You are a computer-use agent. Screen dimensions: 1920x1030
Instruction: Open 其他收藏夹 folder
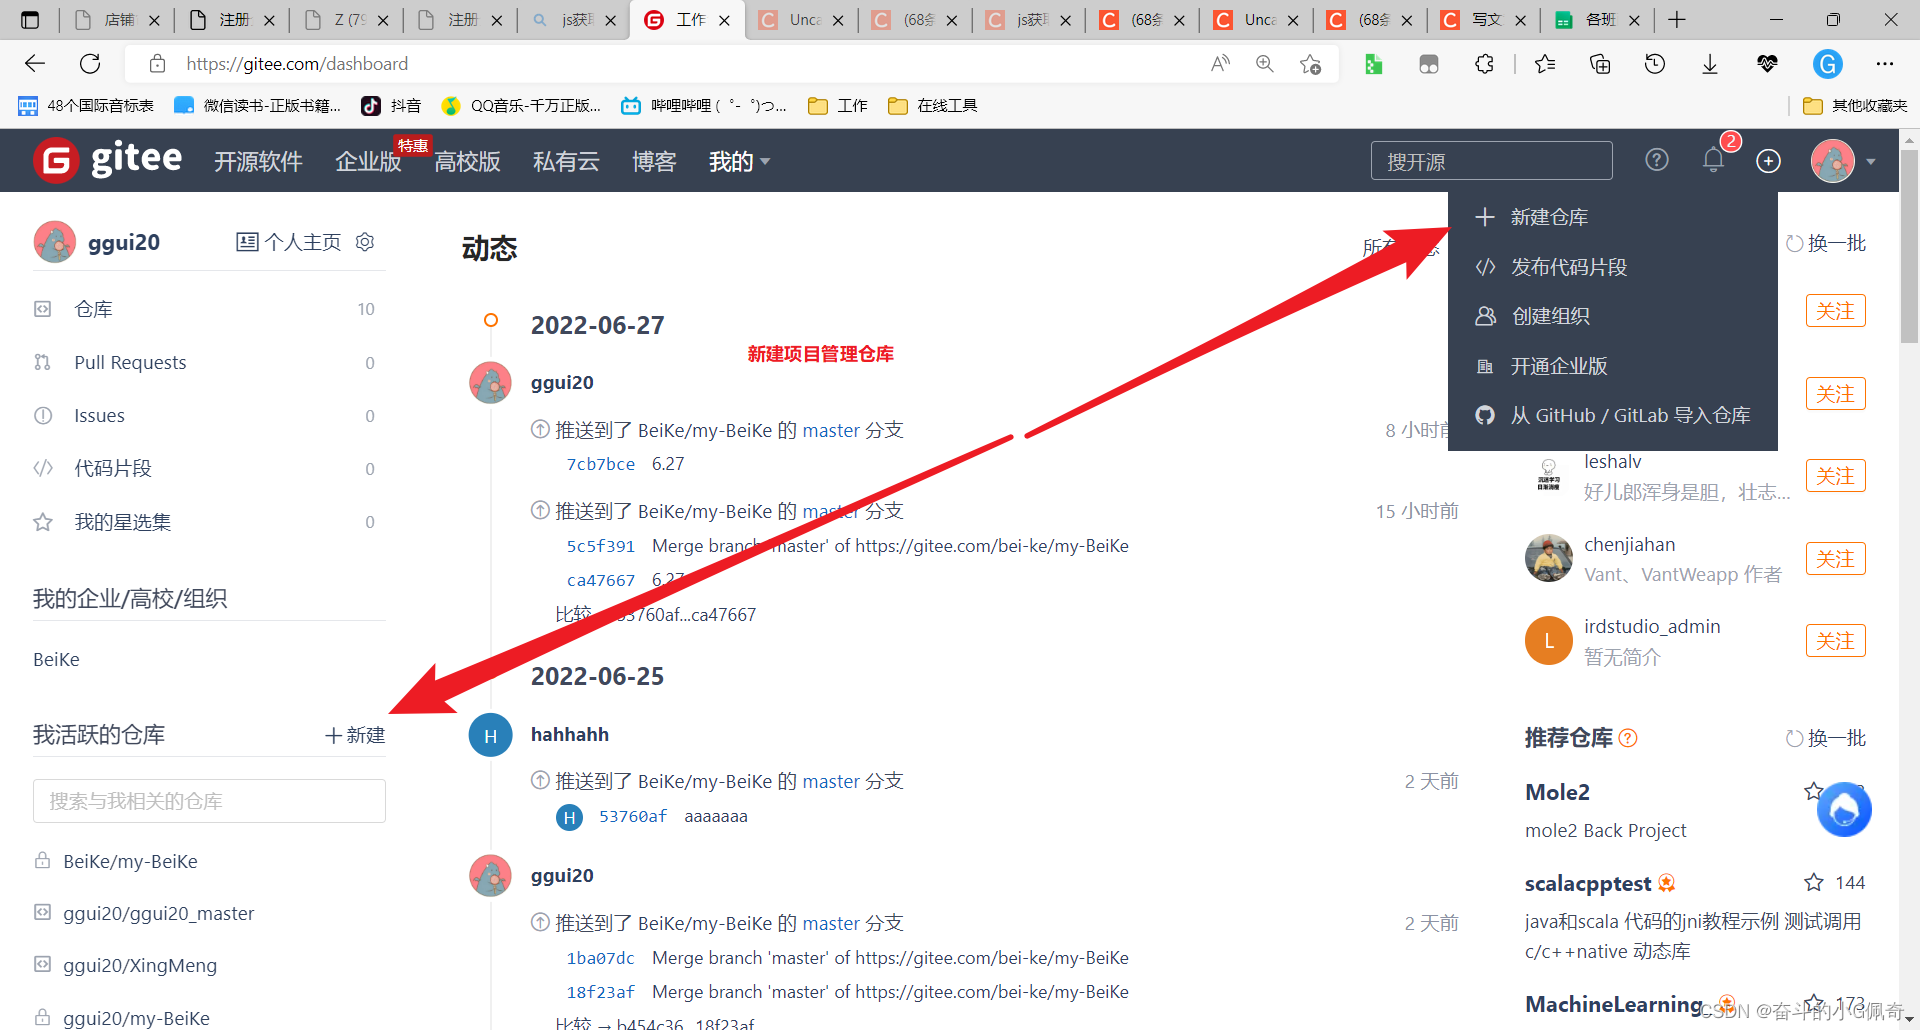[x=1855, y=105]
